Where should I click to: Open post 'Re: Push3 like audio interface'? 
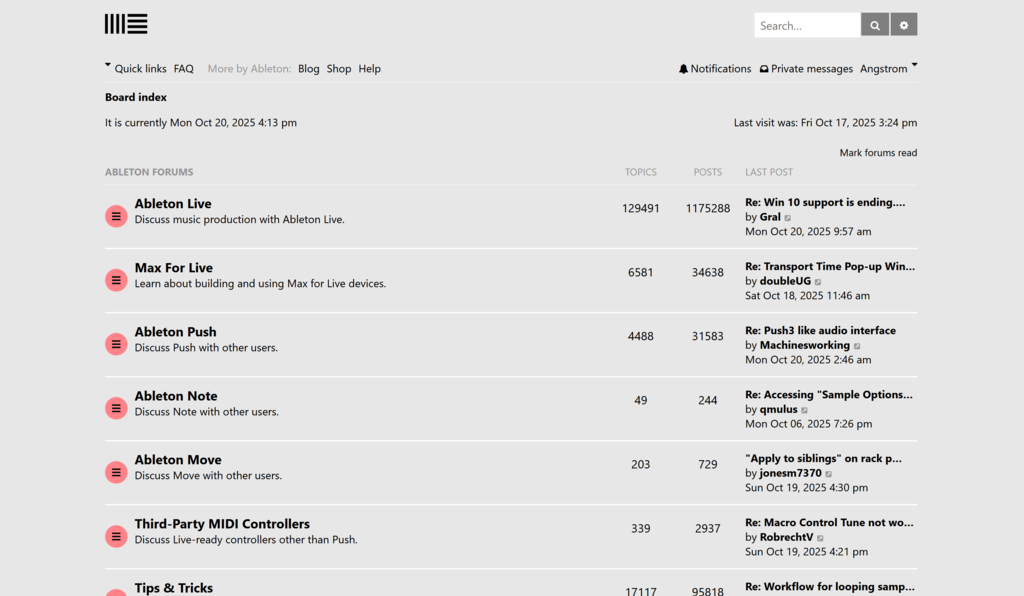[820, 330]
